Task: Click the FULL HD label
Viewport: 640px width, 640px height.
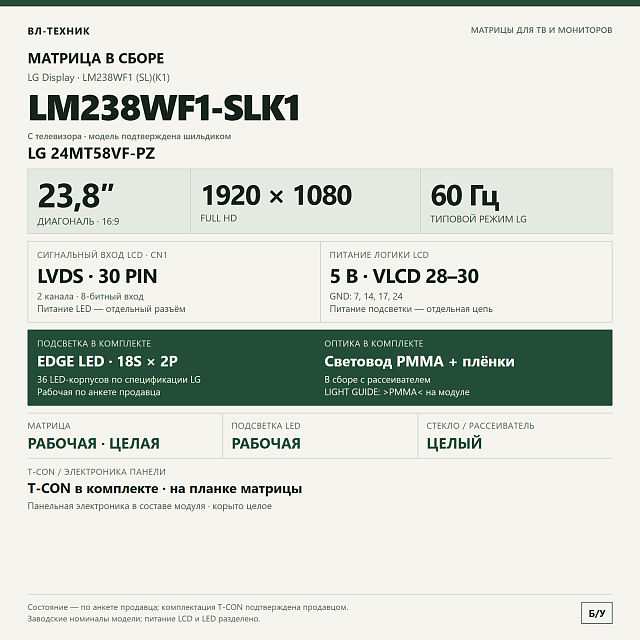Action: [218, 218]
